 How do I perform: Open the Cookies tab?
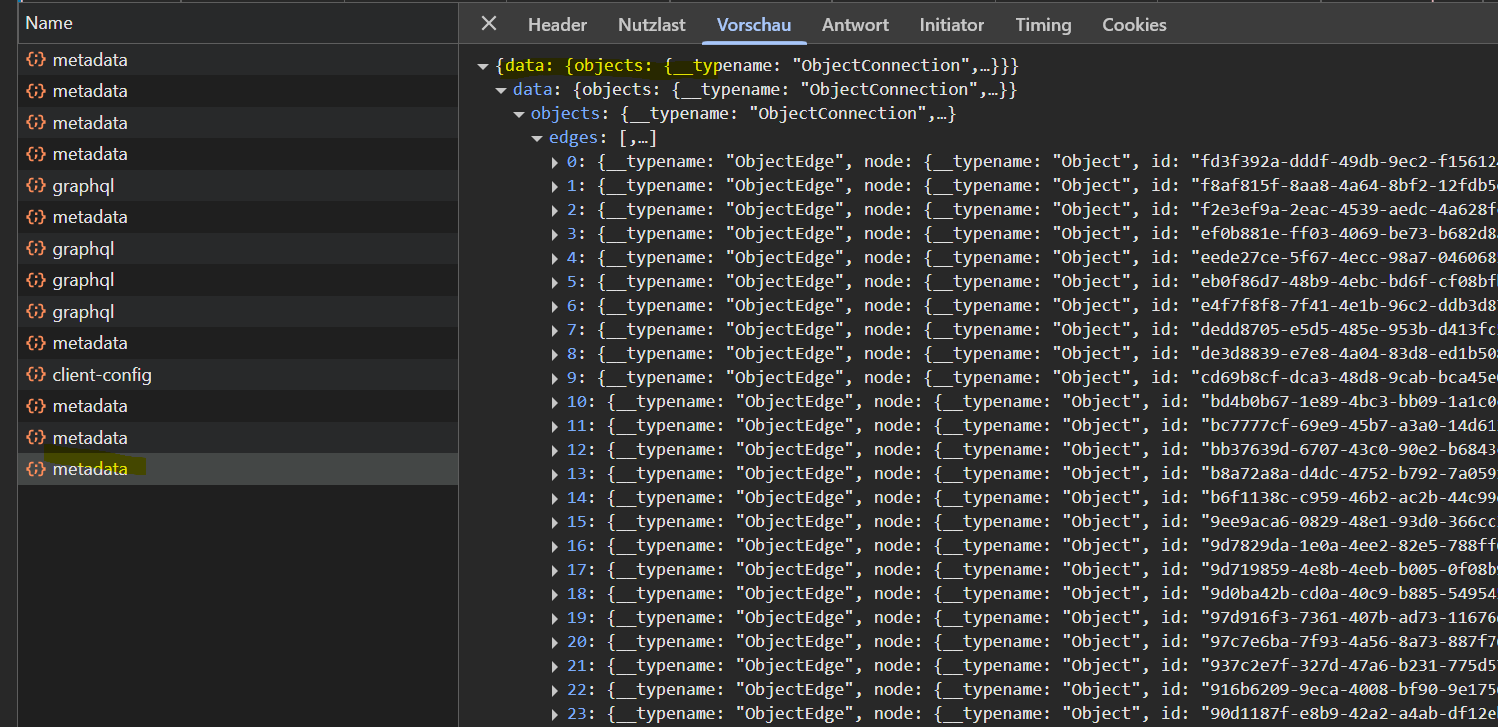1134,25
